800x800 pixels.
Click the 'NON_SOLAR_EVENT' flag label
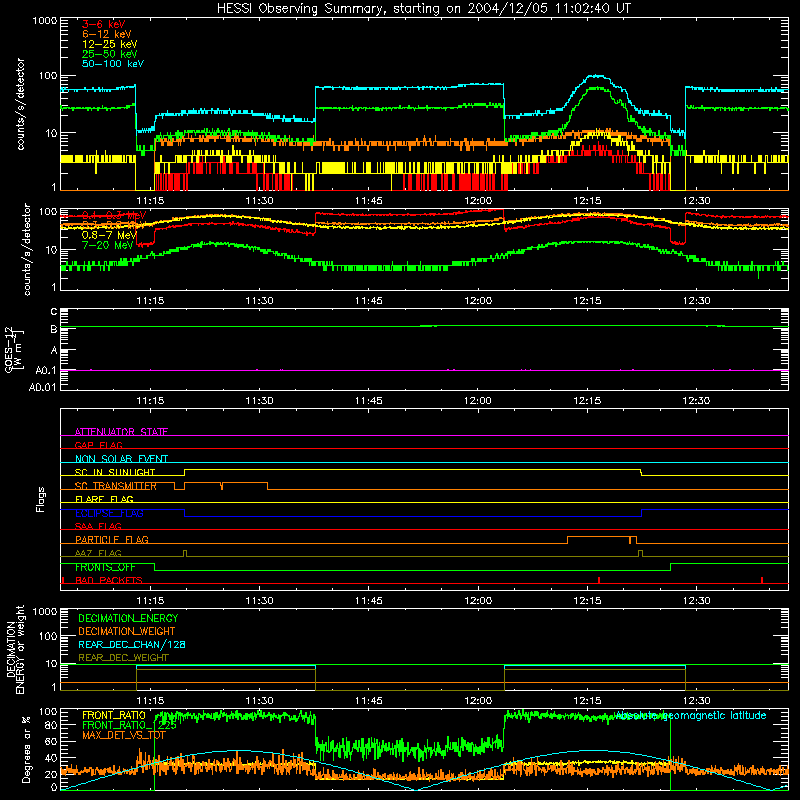[x=121, y=459]
